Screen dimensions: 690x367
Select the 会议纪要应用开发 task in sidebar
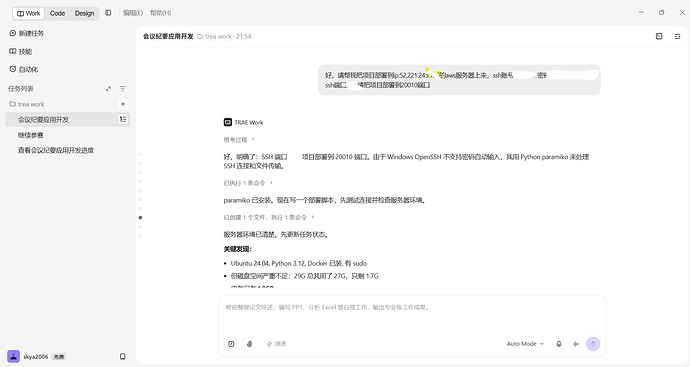click(68, 119)
